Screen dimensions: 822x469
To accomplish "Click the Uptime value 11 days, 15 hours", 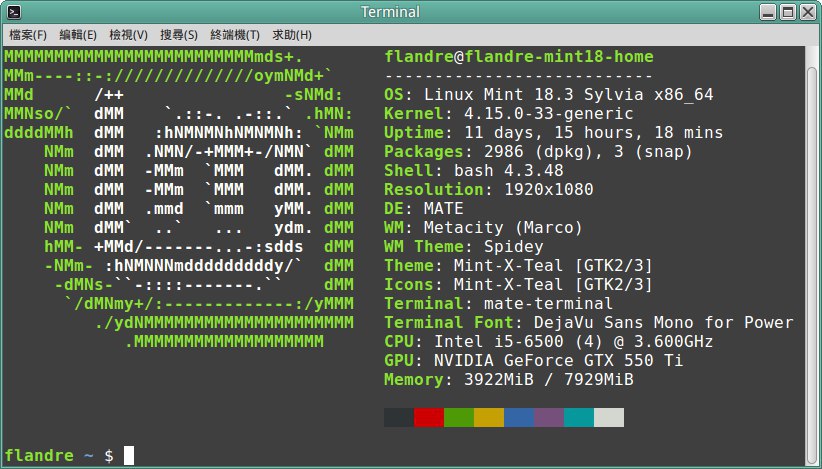I will click(x=593, y=133).
